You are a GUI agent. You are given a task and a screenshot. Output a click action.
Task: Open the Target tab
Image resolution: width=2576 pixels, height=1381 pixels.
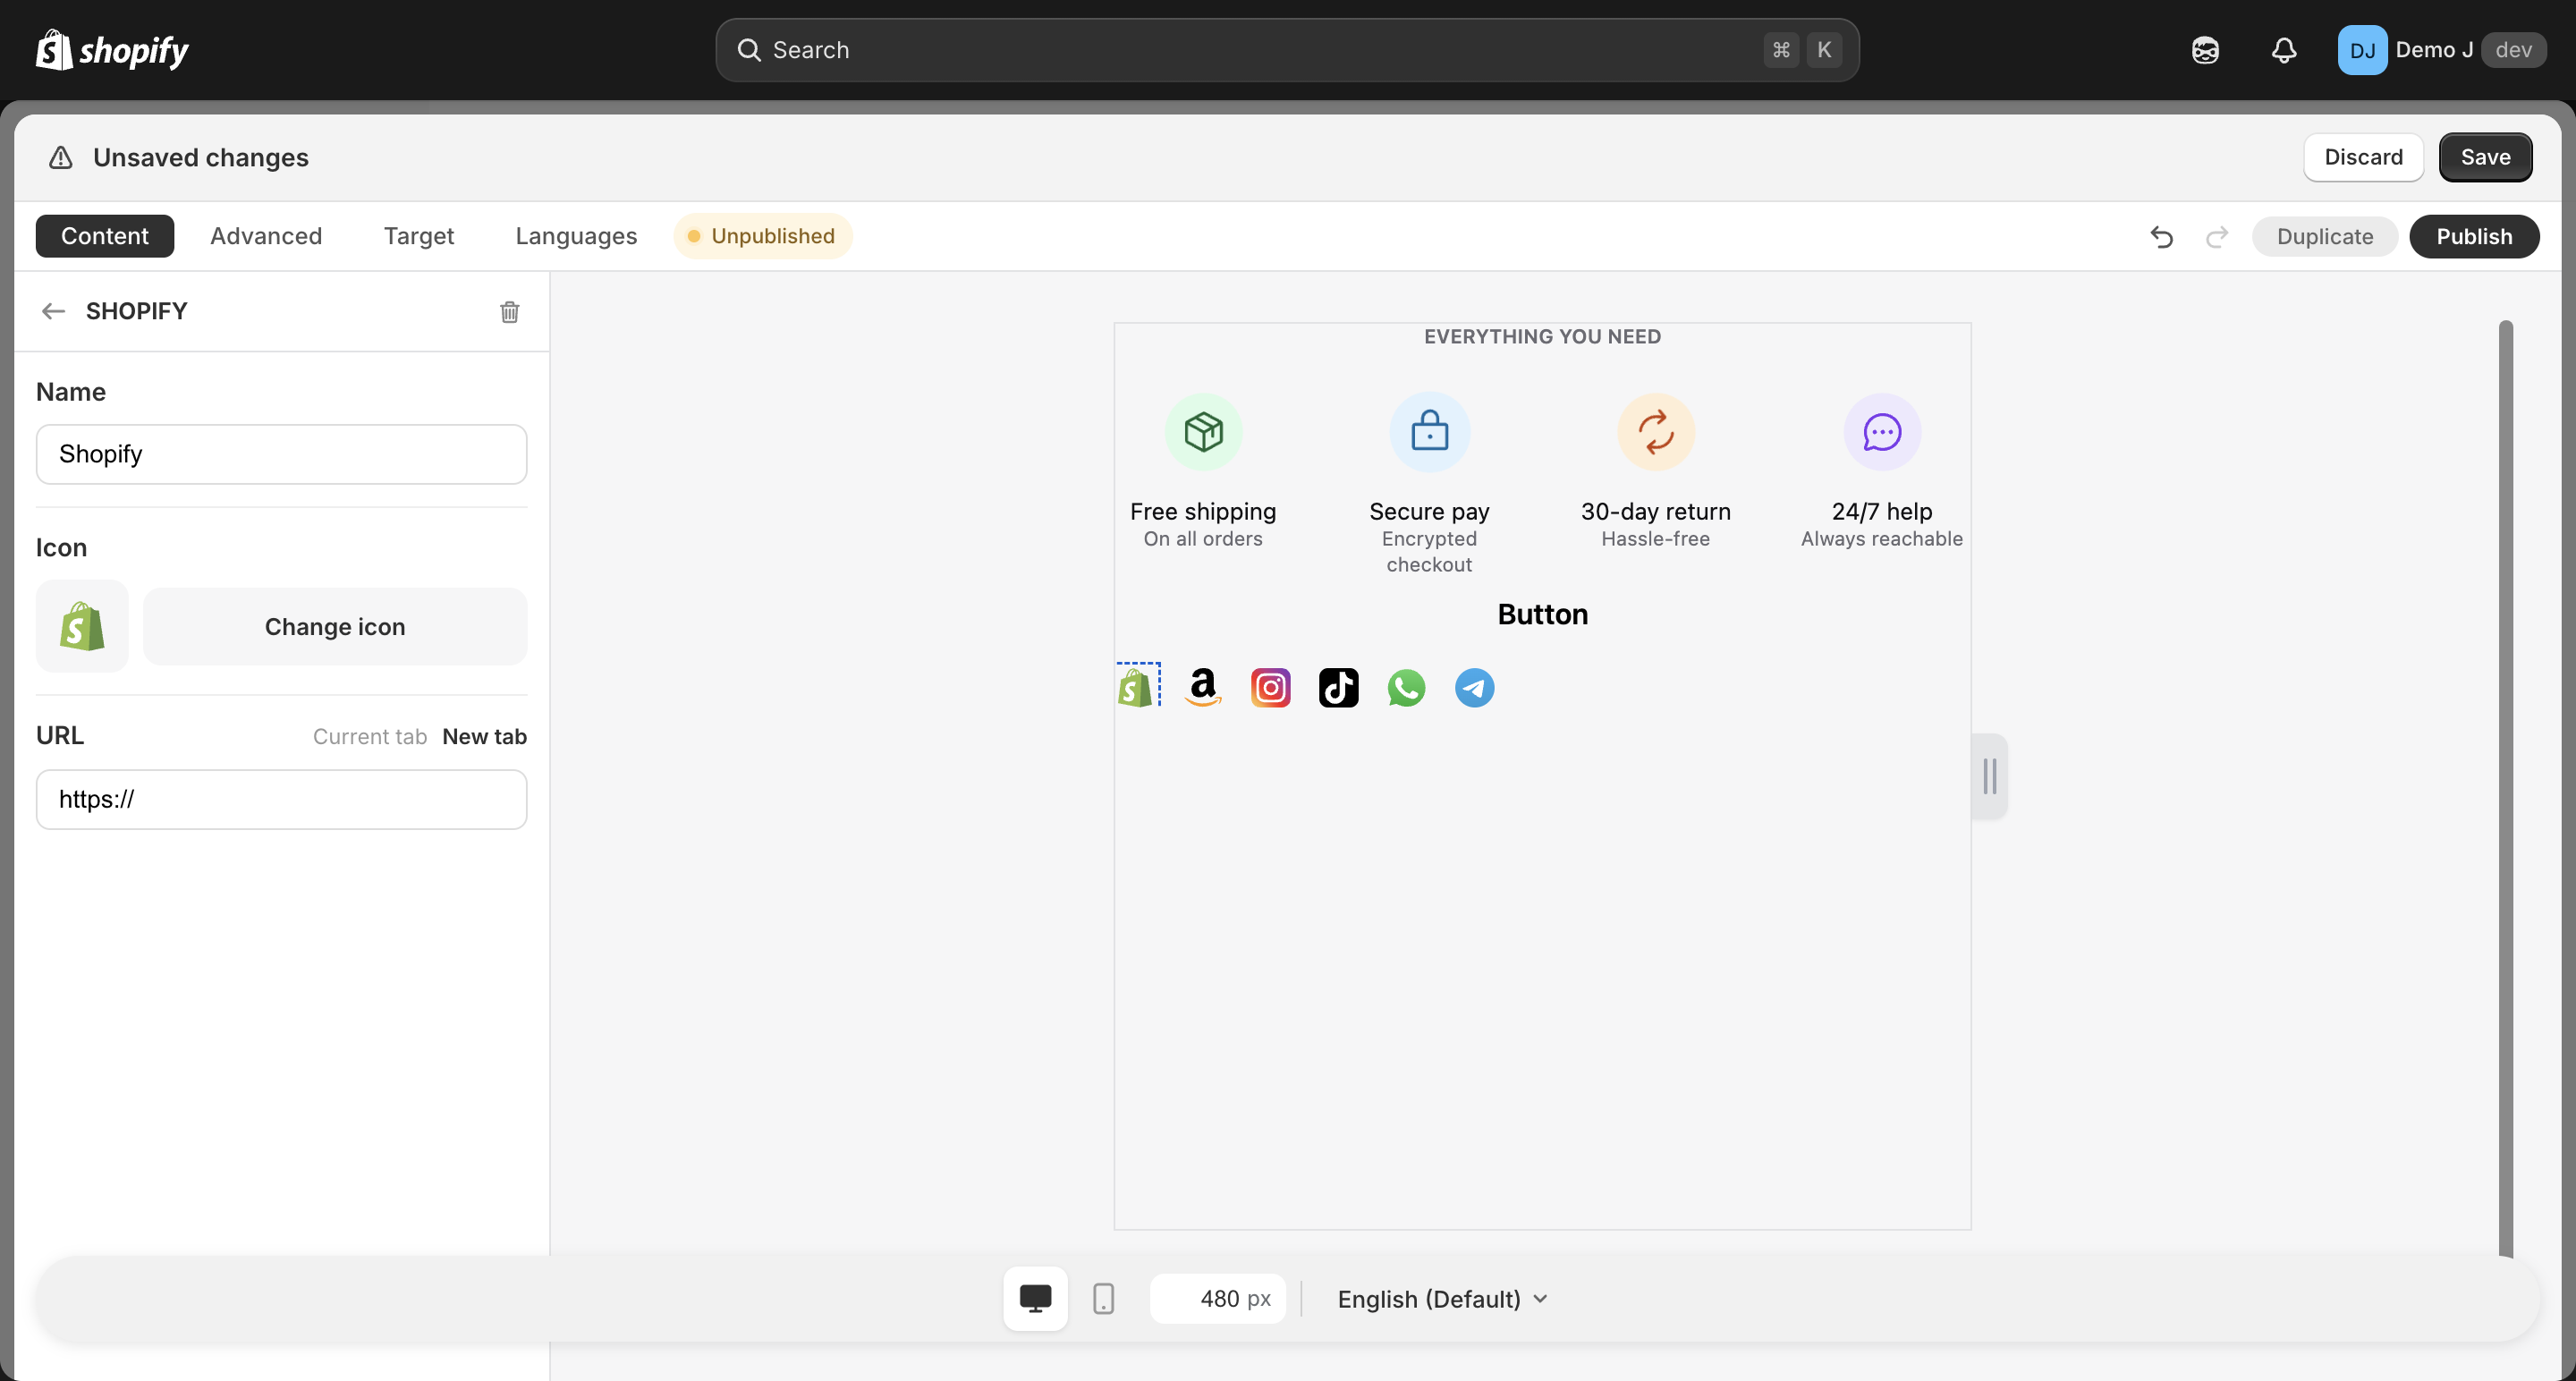(419, 236)
